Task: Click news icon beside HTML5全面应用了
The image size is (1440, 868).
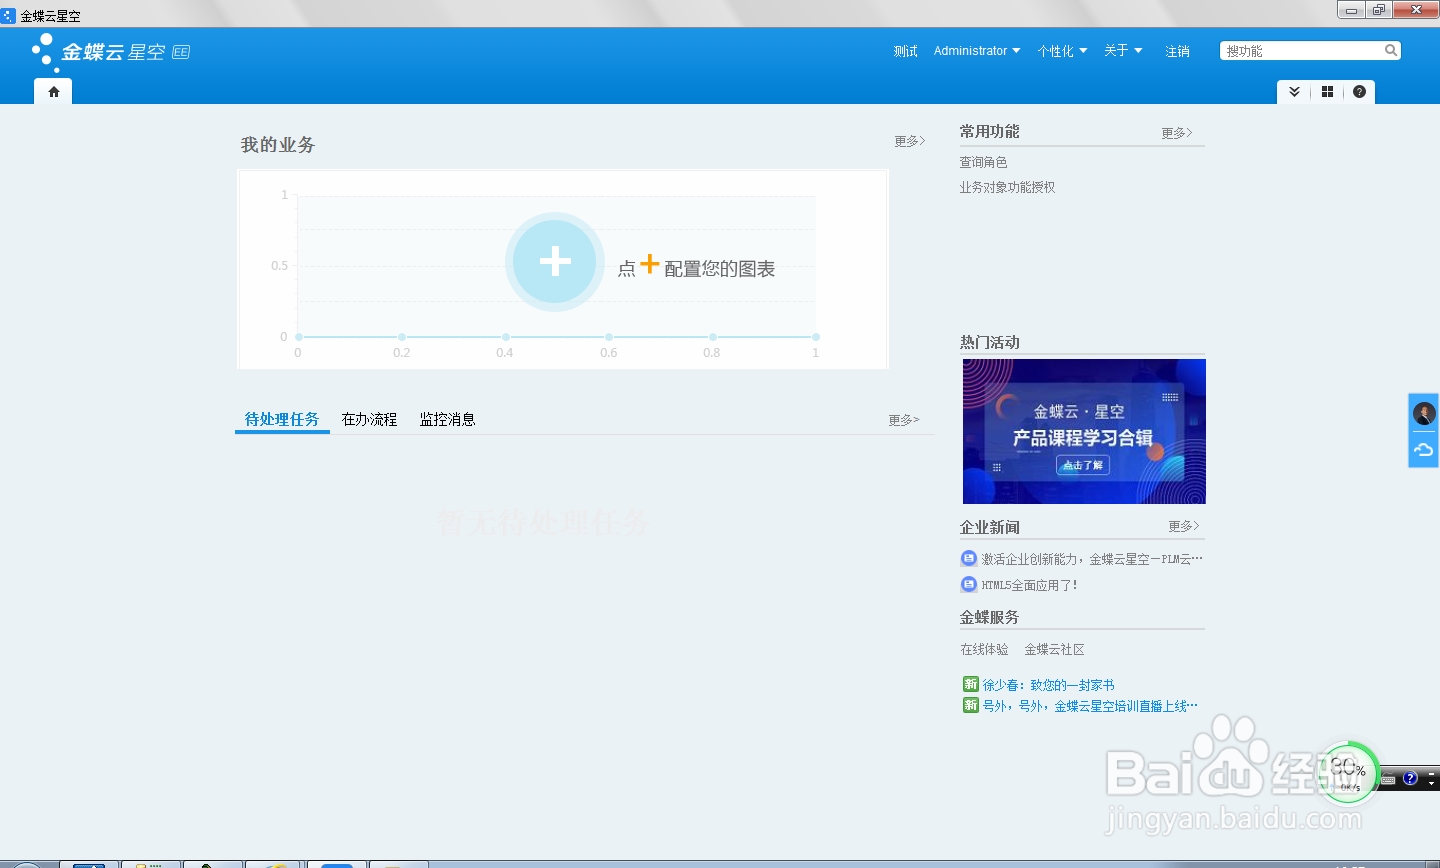Action: point(968,584)
